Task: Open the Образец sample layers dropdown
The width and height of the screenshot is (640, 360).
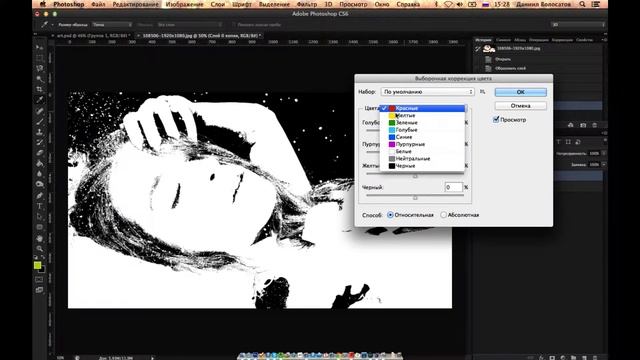Action: (x=189, y=24)
